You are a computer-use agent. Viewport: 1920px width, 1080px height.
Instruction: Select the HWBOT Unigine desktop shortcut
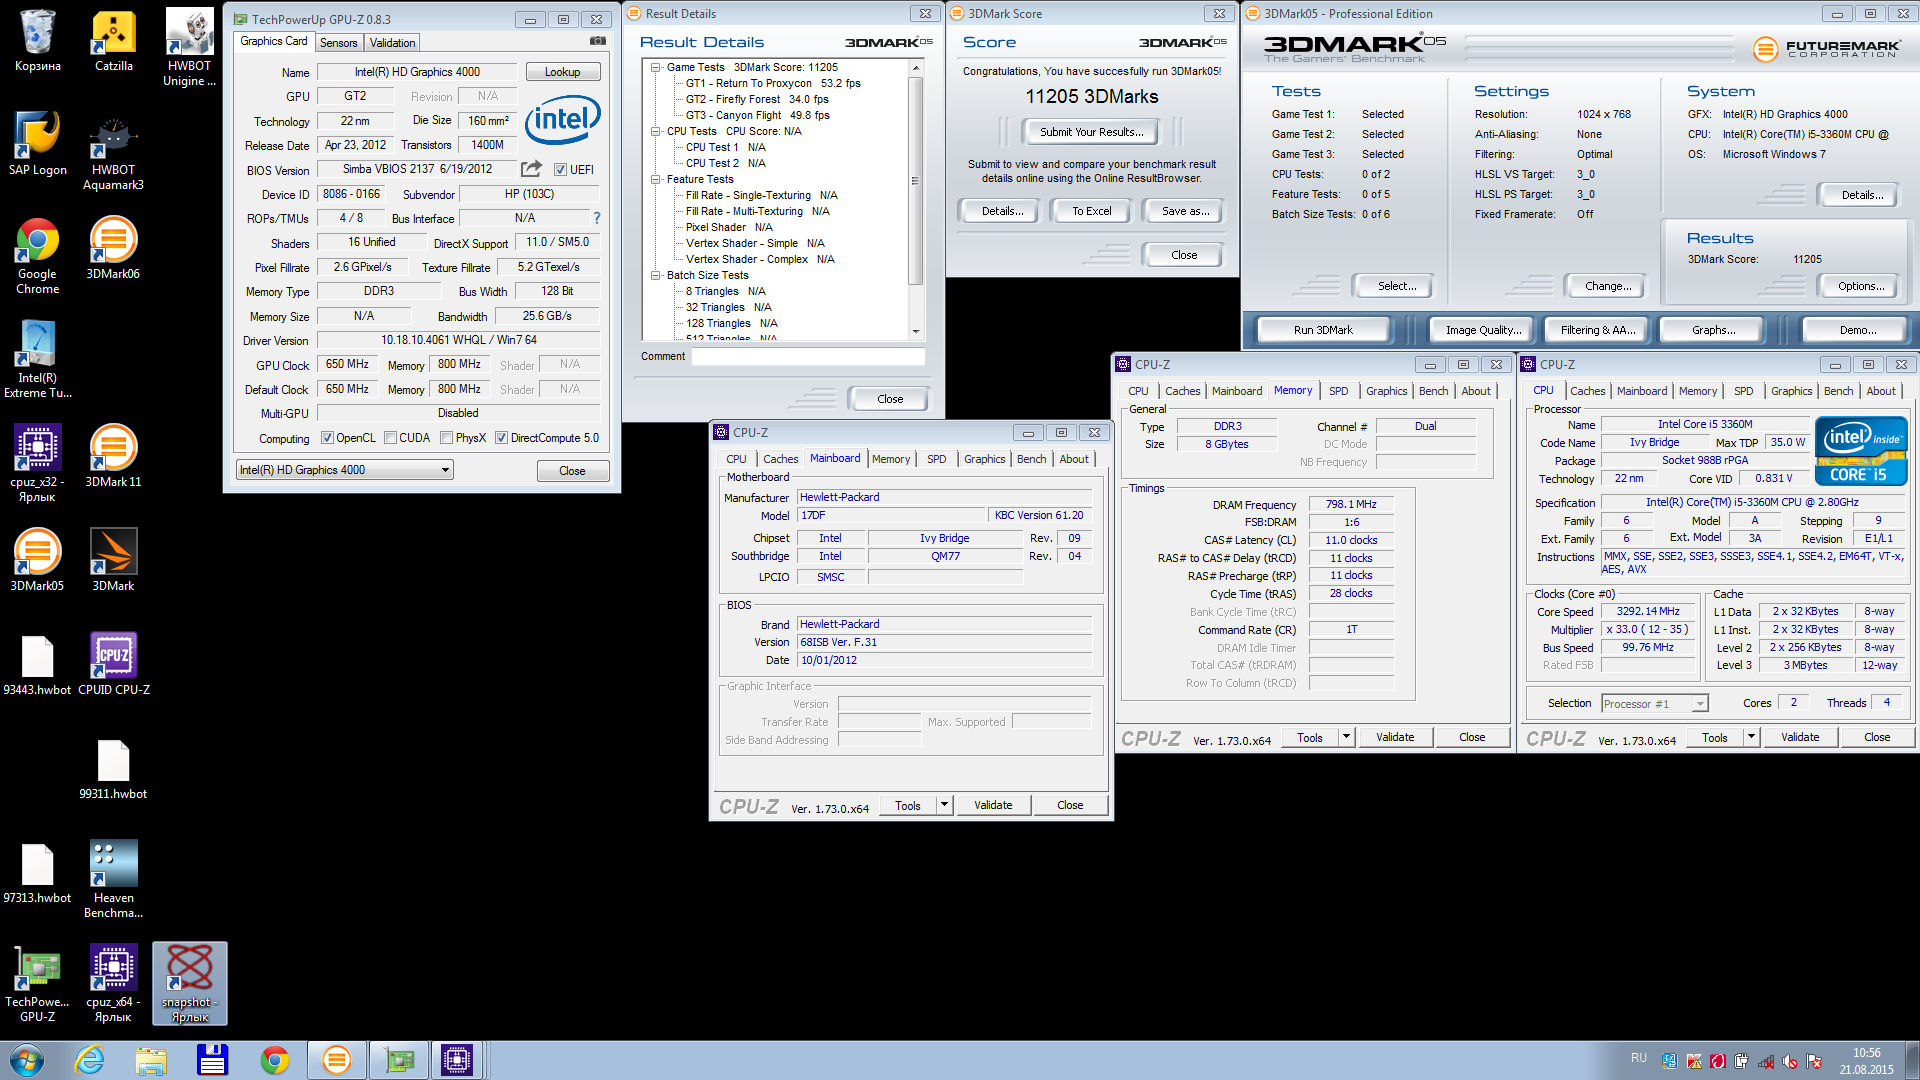click(189, 47)
